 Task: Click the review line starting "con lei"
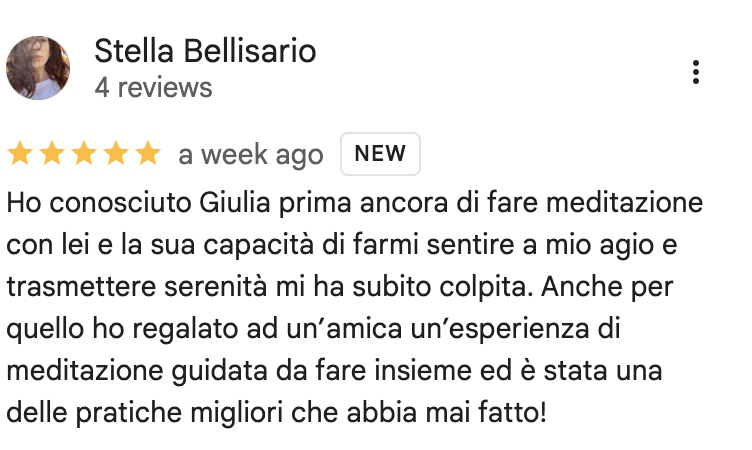click(x=342, y=245)
